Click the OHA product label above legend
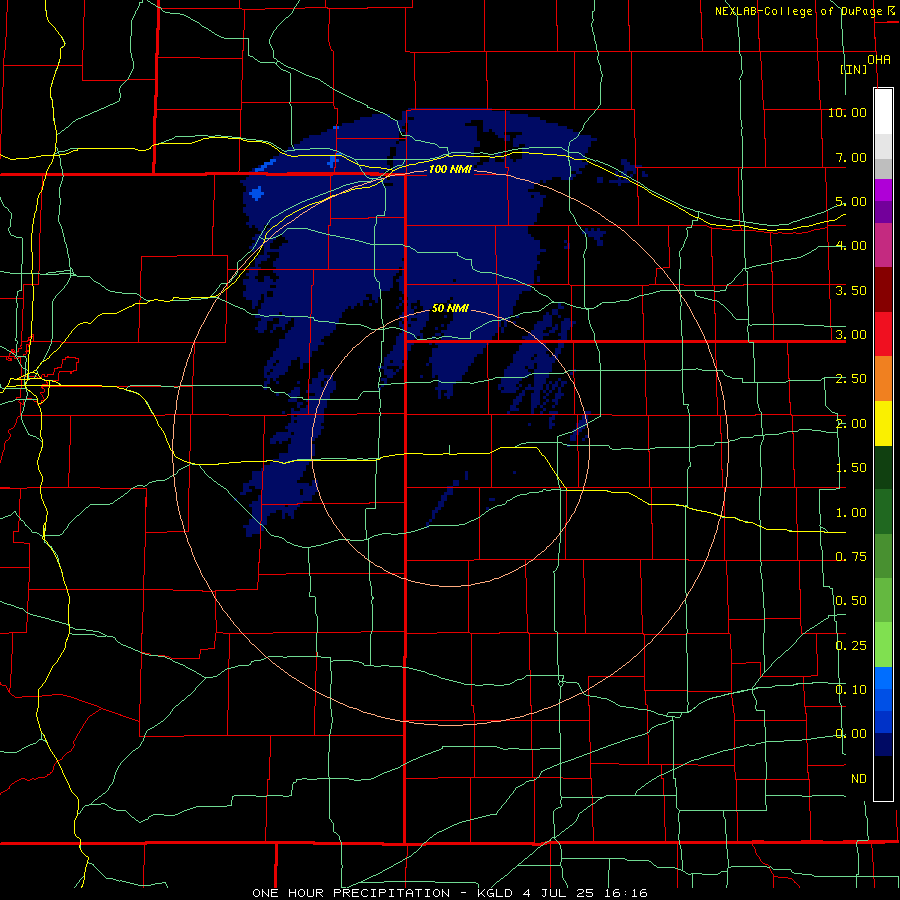 pos(879,60)
